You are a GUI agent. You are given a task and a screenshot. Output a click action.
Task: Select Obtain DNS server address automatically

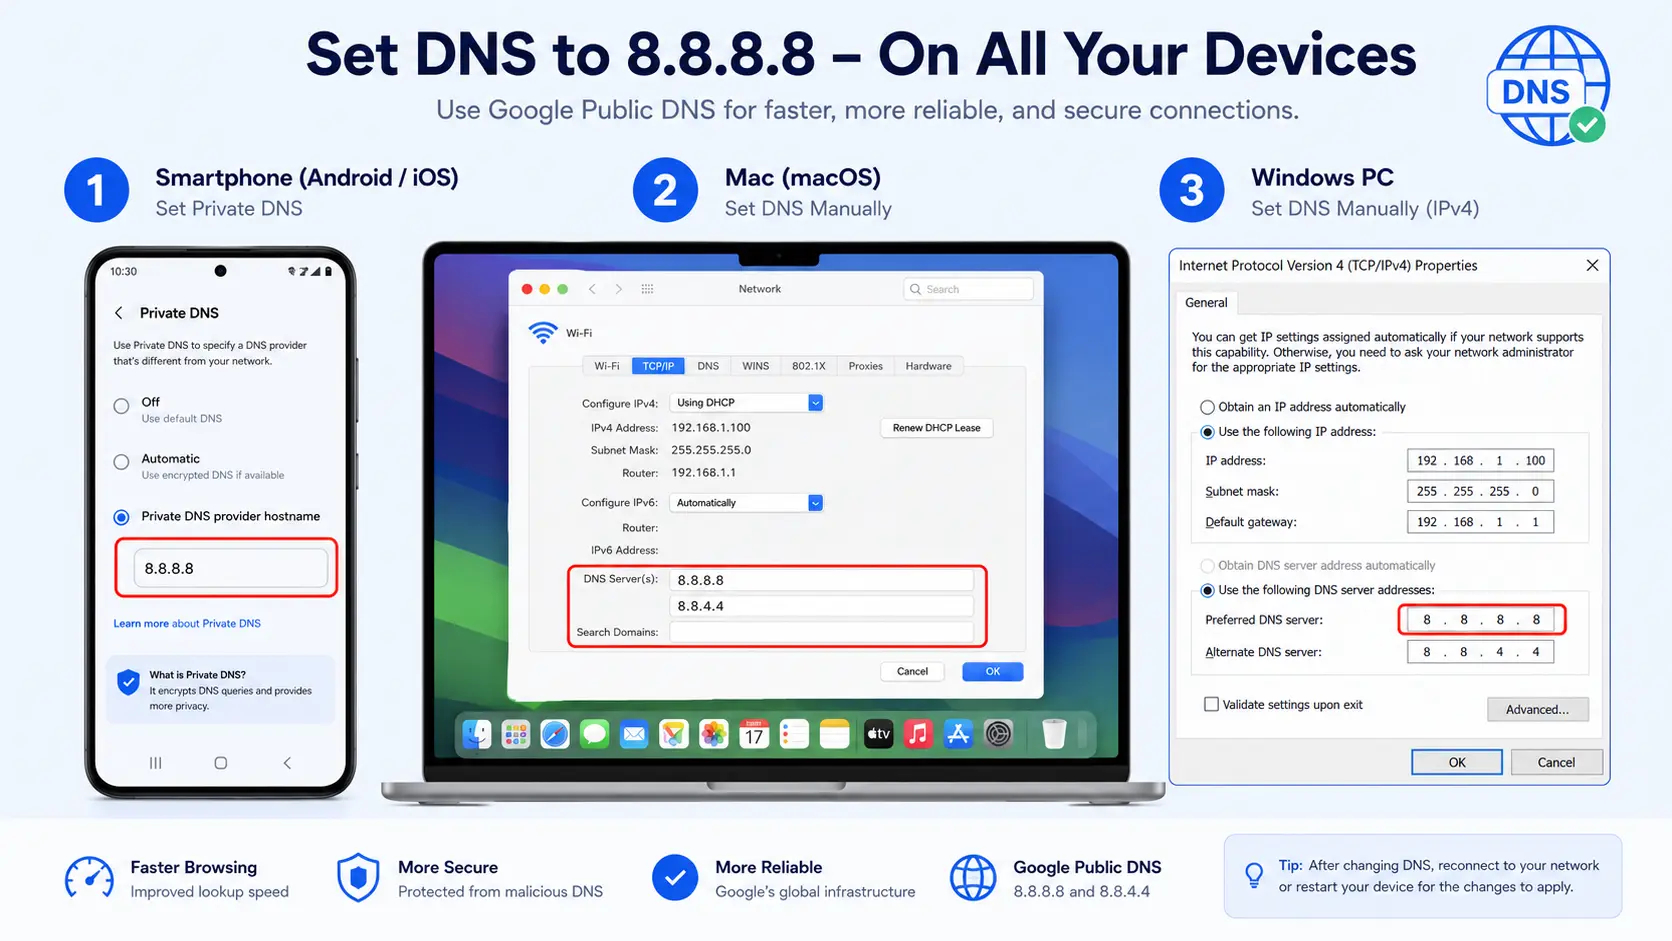pos(1207,566)
